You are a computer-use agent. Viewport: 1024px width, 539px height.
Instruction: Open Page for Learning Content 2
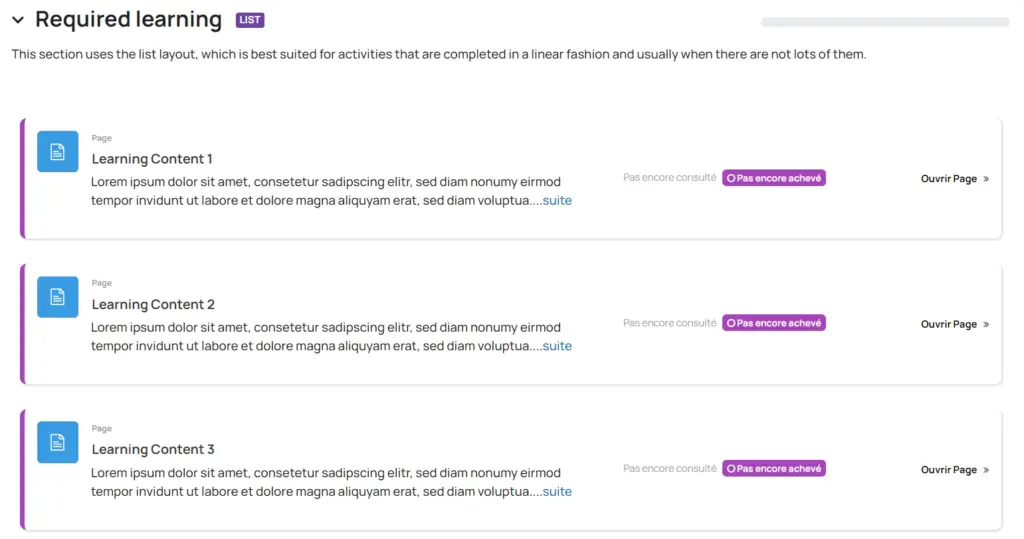pyautogui.click(x=954, y=324)
